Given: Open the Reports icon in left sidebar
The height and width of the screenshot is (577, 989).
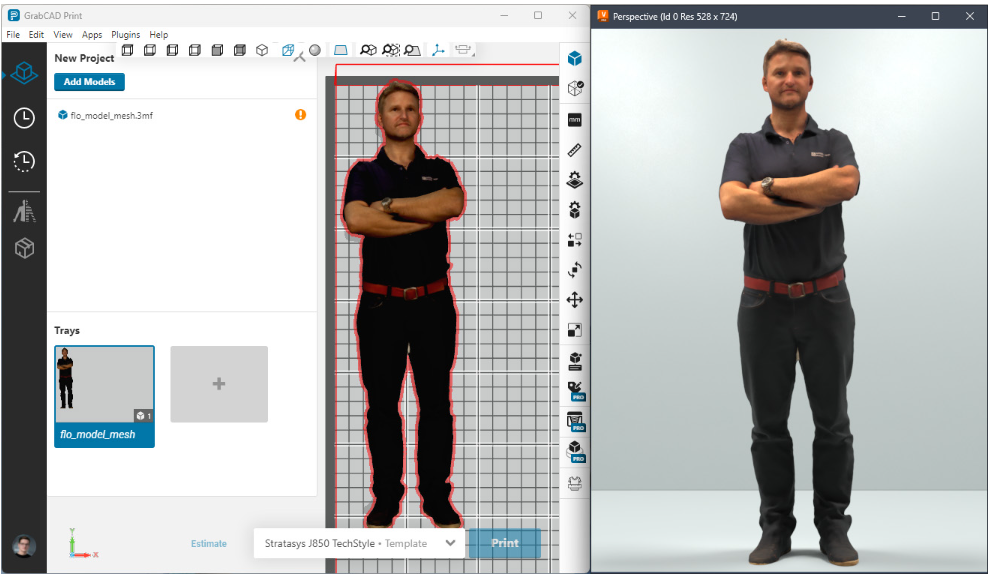Looking at the screenshot, I should point(24,211).
